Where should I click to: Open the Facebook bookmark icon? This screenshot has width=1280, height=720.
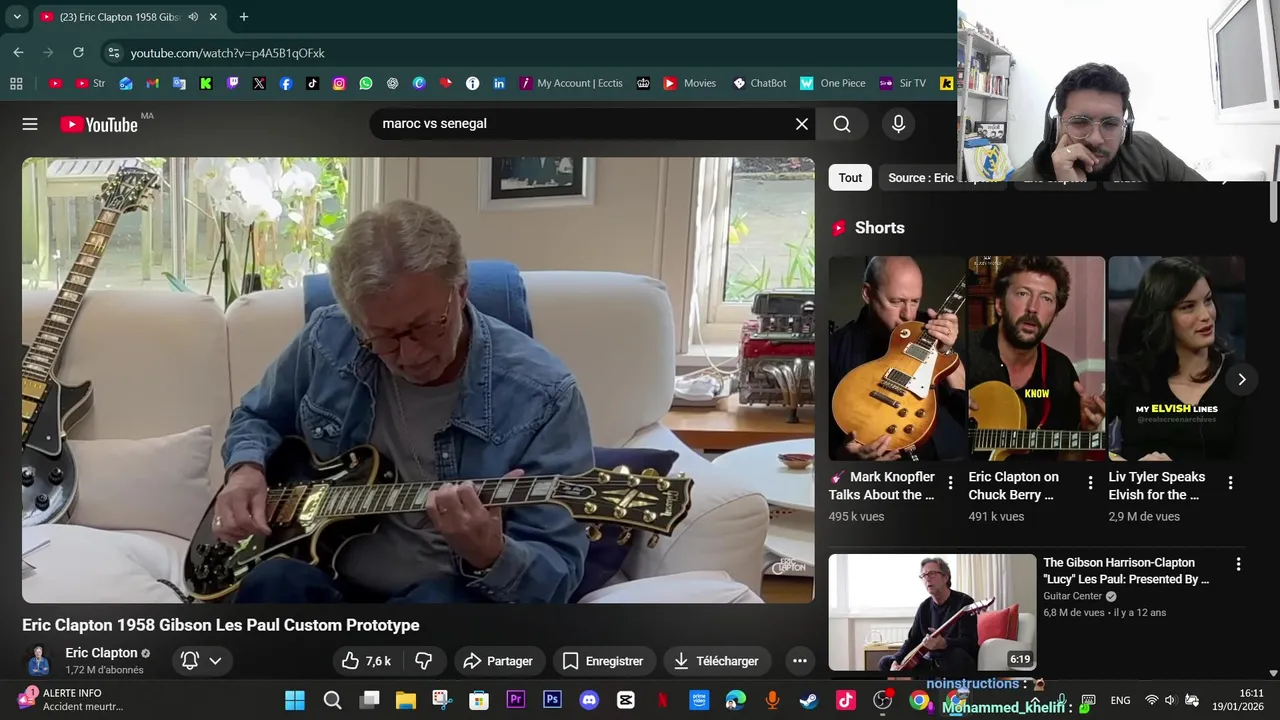[x=286, y=83]
